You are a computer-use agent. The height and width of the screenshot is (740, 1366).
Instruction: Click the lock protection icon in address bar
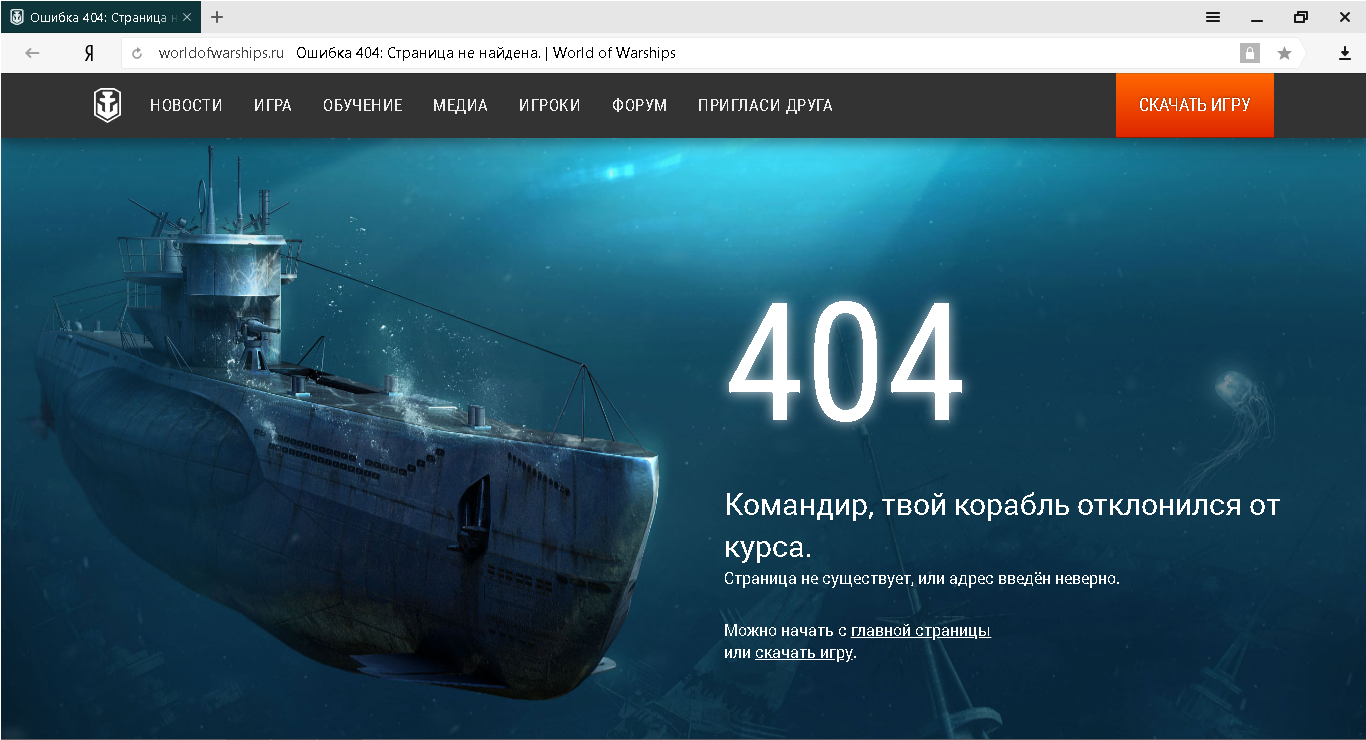[1250, 53]
